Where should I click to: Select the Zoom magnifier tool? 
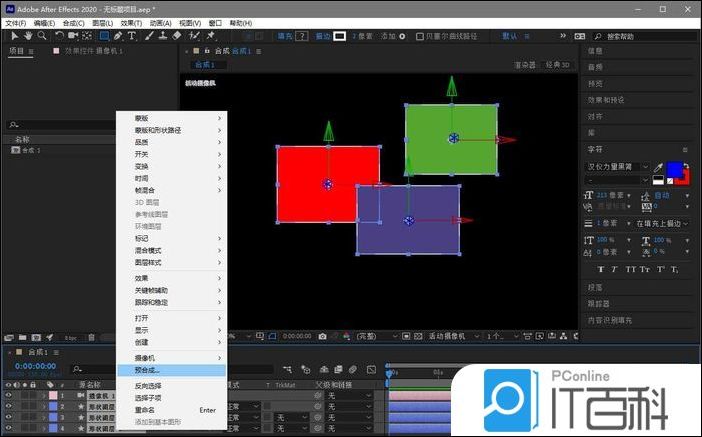42,36
